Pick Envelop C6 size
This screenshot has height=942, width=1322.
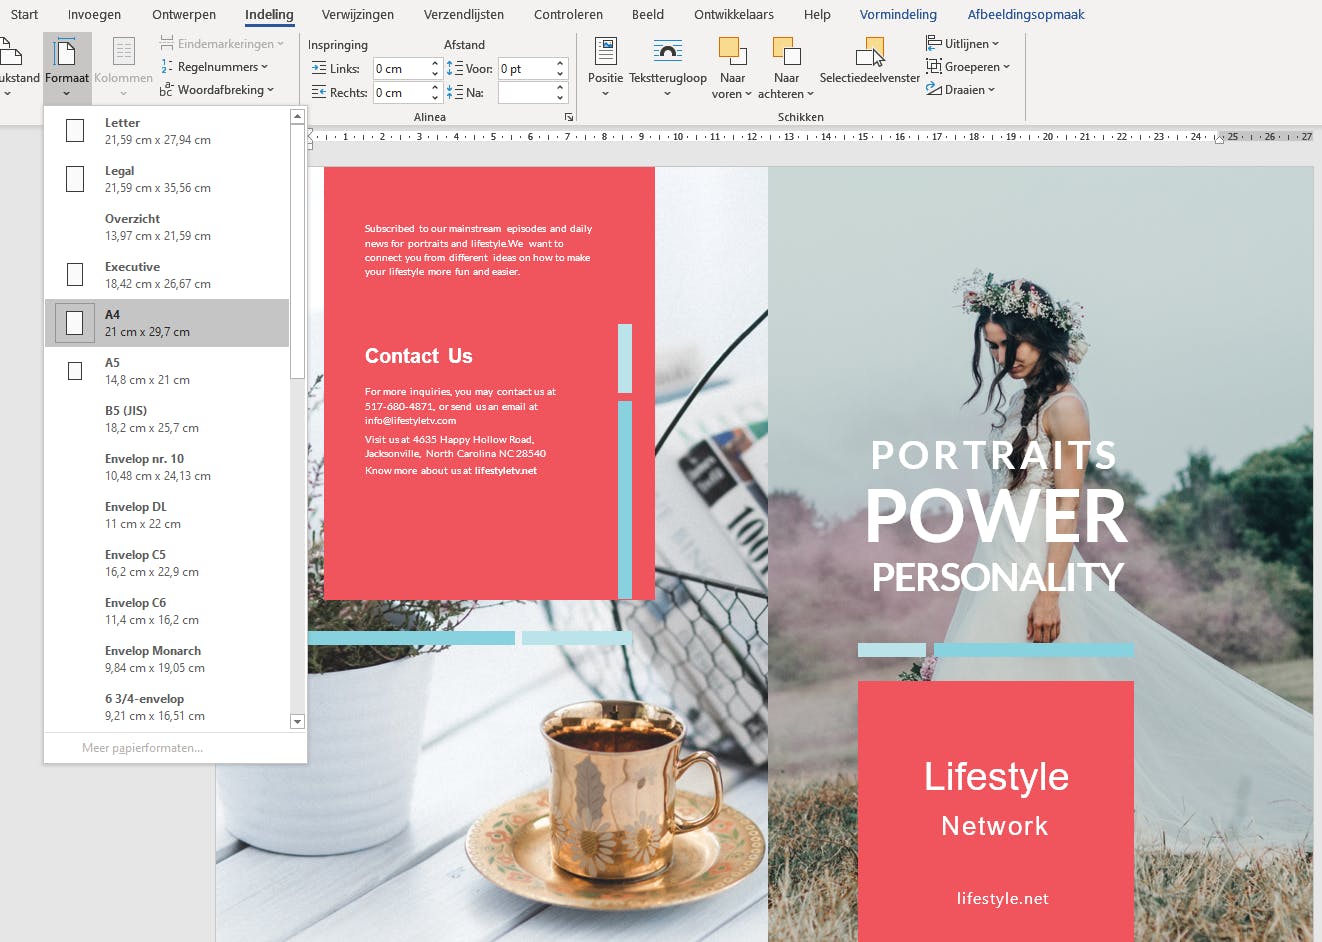(x=167, y=611)
